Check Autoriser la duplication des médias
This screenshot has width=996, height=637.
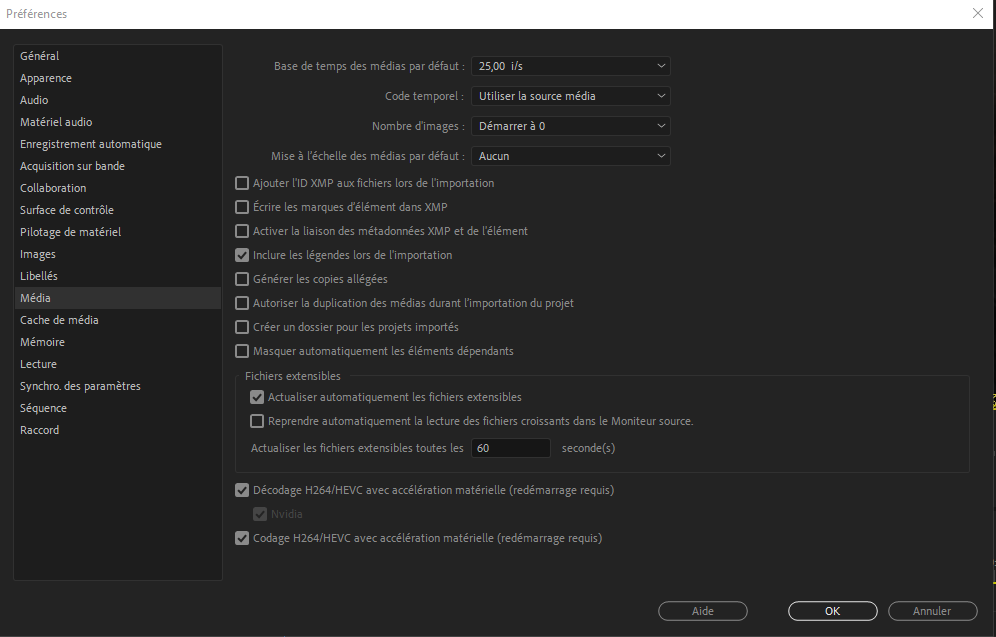click(242, 303)
